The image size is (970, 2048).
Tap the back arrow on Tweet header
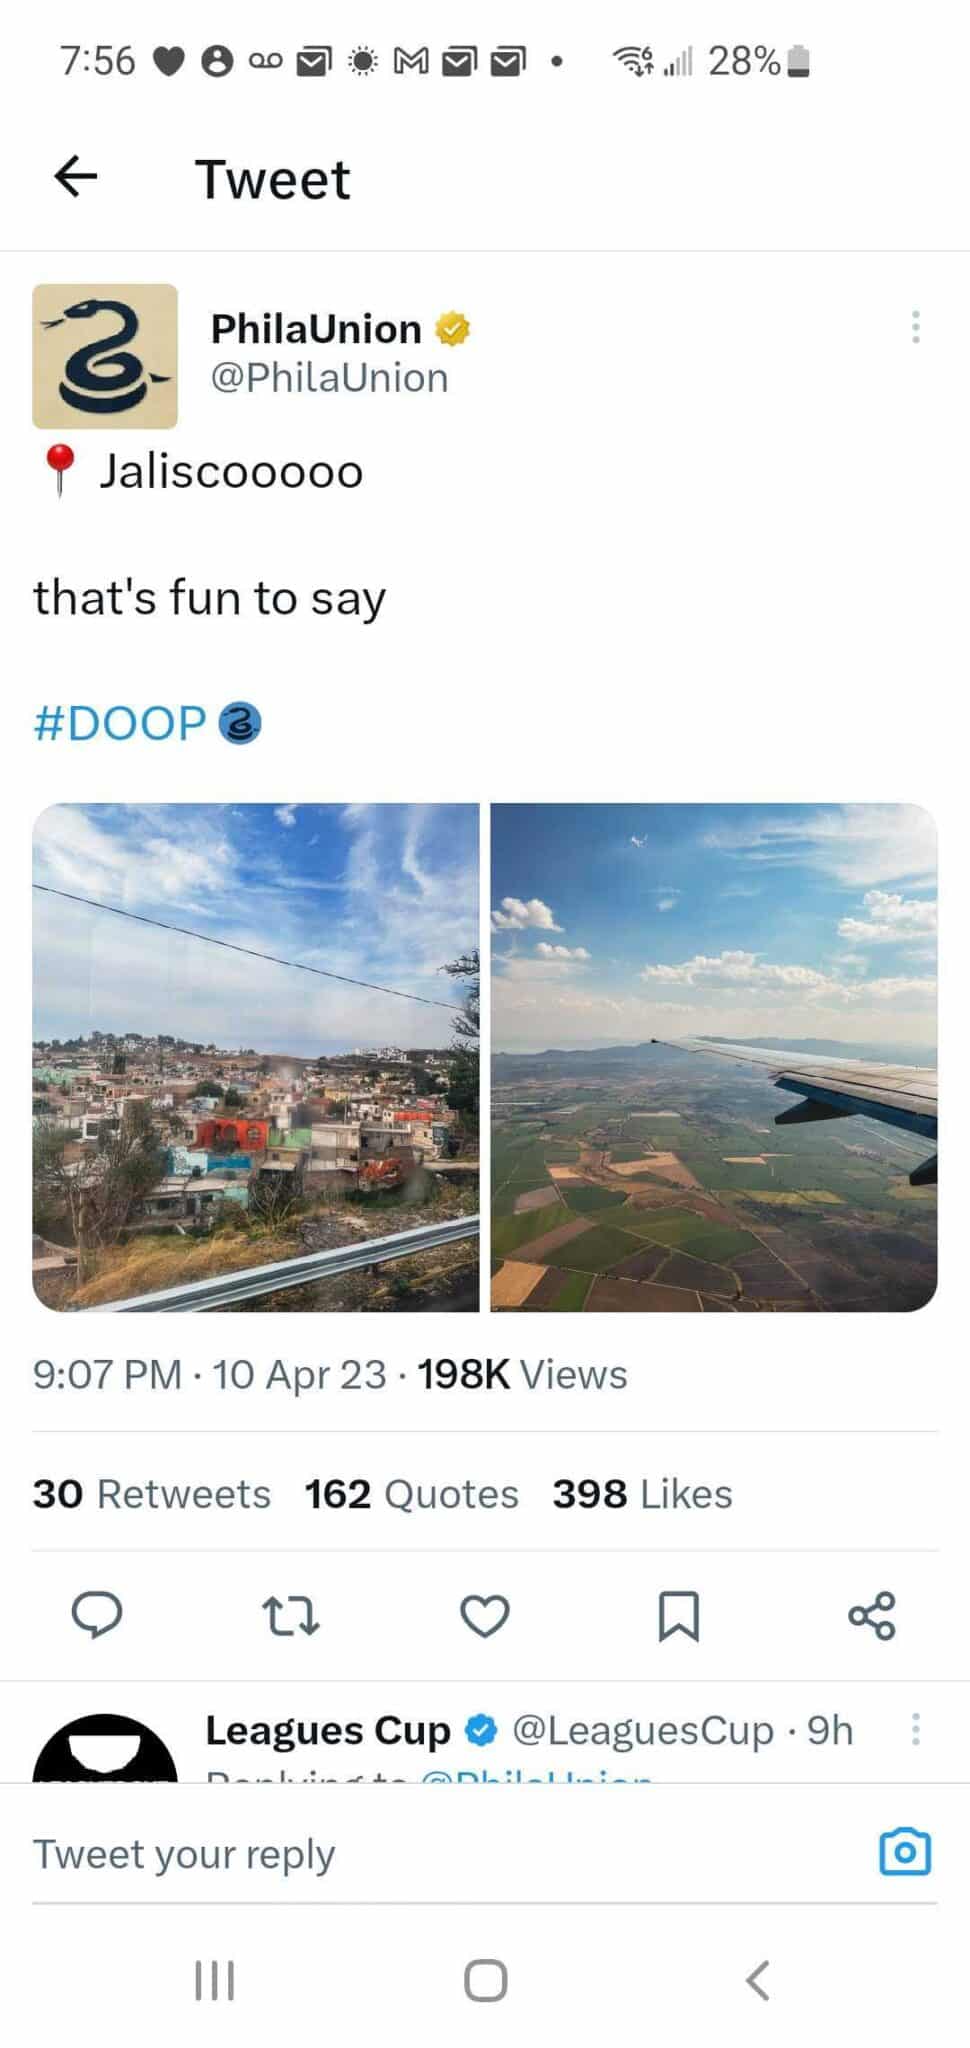(x=76, y=177)
